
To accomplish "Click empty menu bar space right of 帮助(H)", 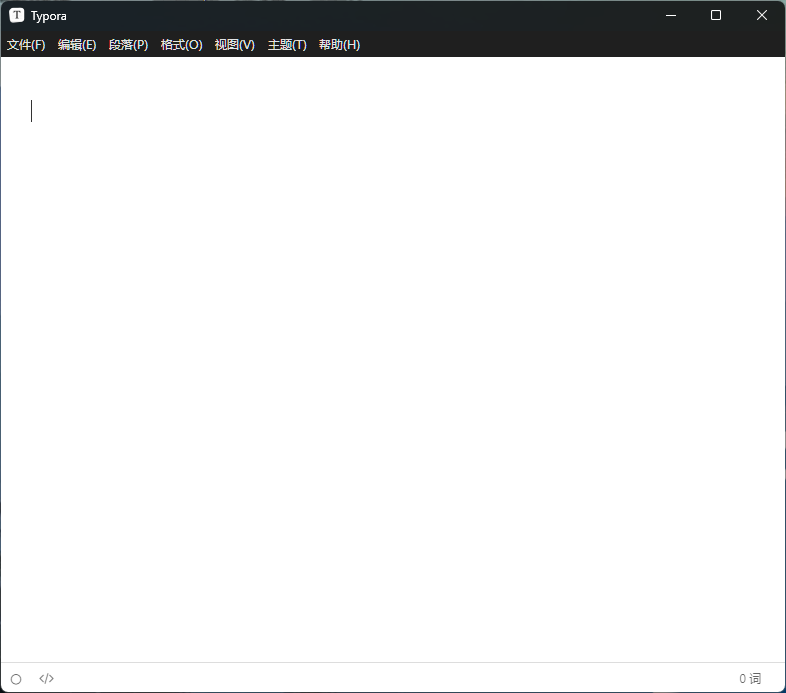I will (x=570, y=45).
